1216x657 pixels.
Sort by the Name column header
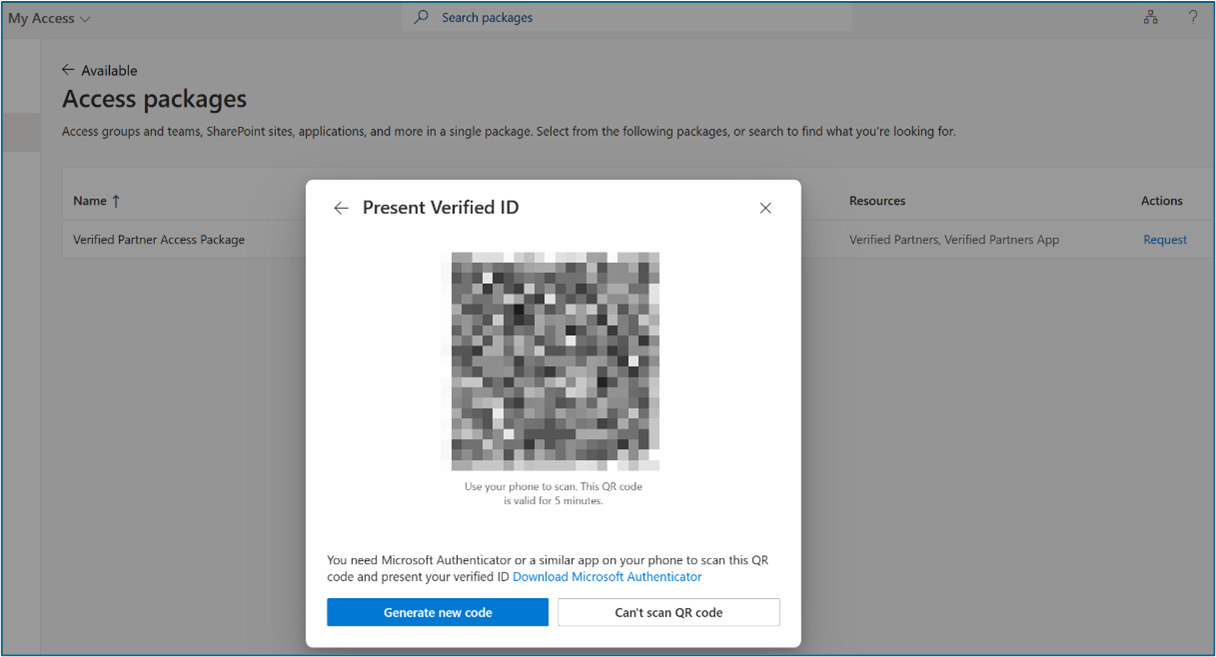click(x=90, y=201)
